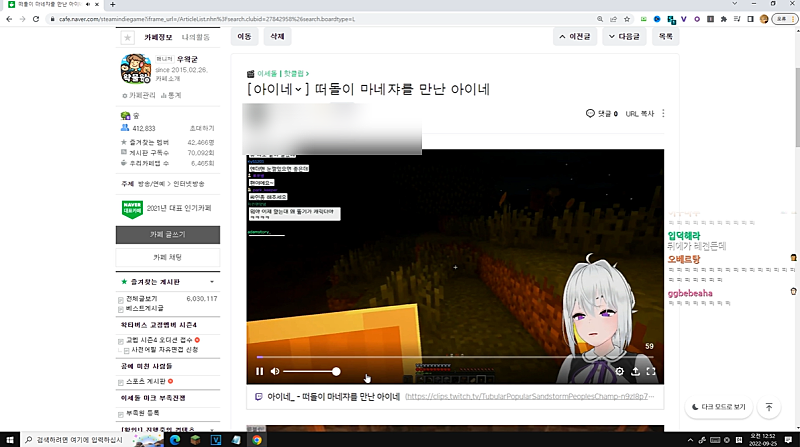The width and height of the screenshot is (800, 447).
Task: Click the video share icon
Action: tap(635, 371)
